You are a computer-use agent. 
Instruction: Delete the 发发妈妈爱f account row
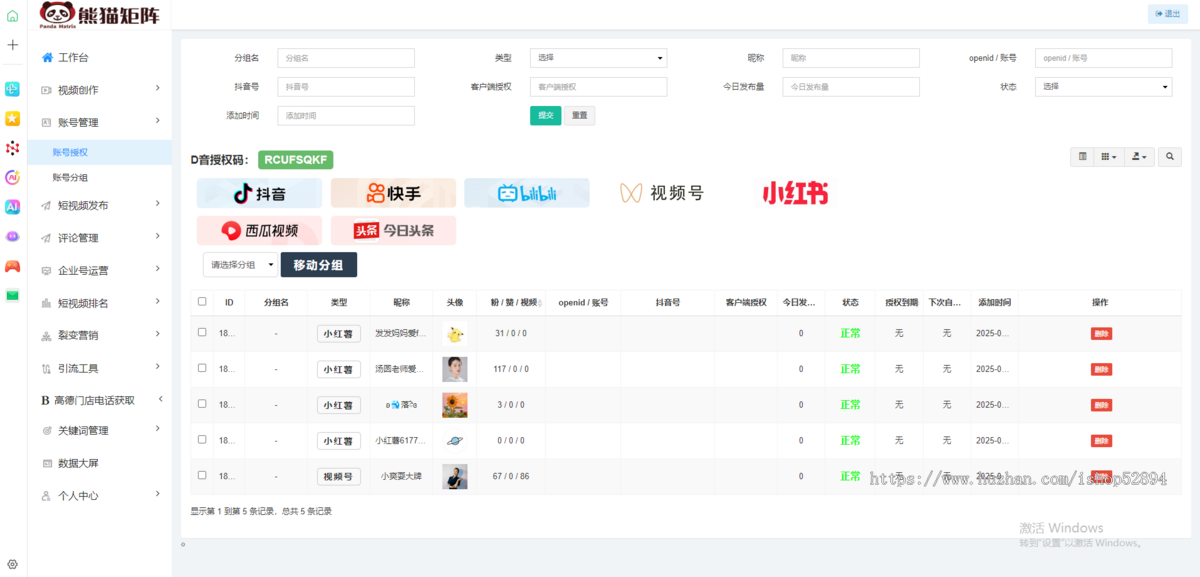[x=1101, y=333]
